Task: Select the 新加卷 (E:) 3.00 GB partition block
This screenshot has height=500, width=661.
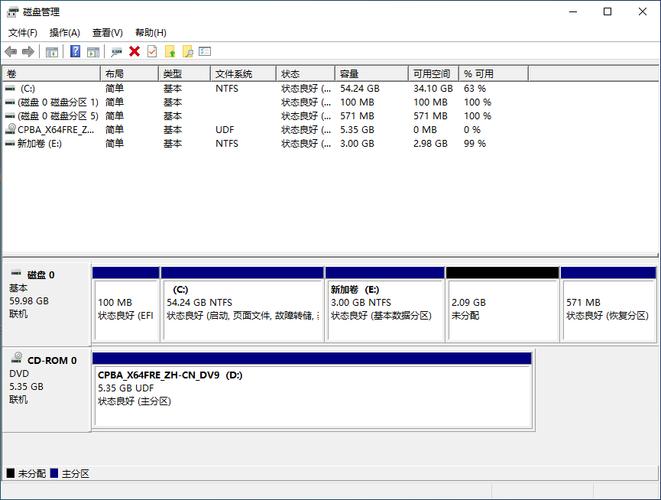Action: coord(385,304)
